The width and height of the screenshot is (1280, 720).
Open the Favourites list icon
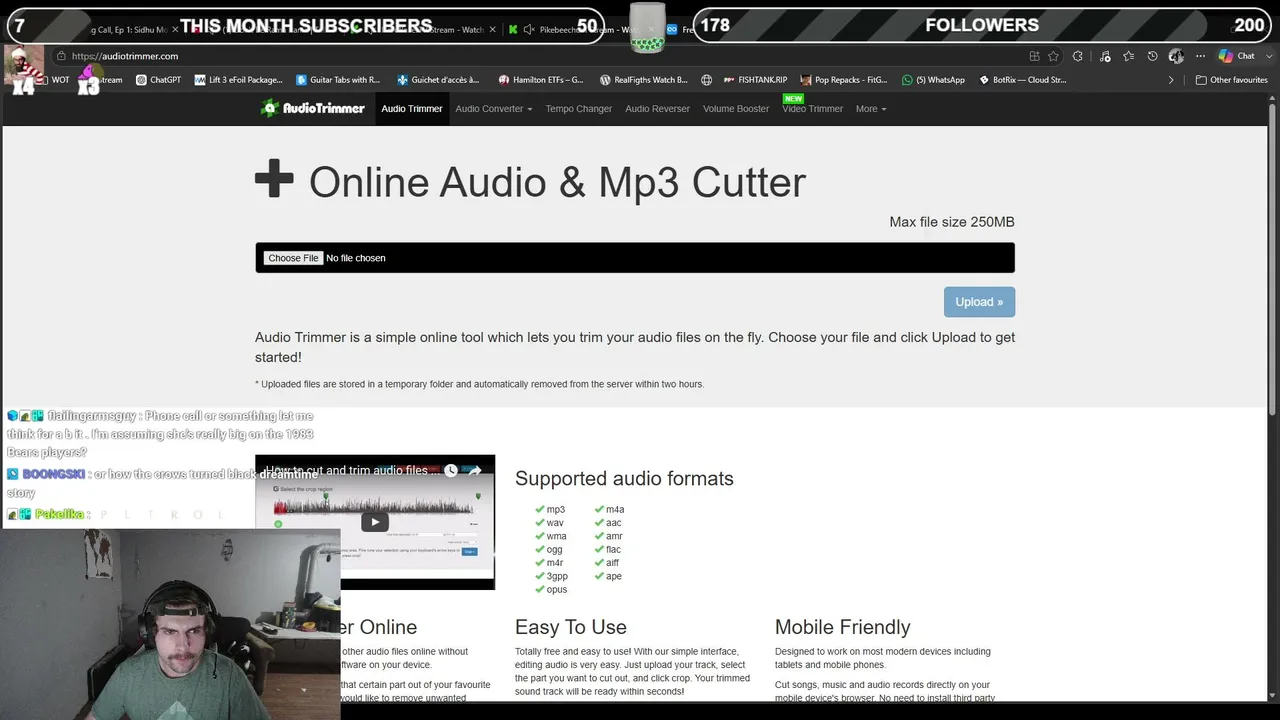click(x=1128, y=56)
